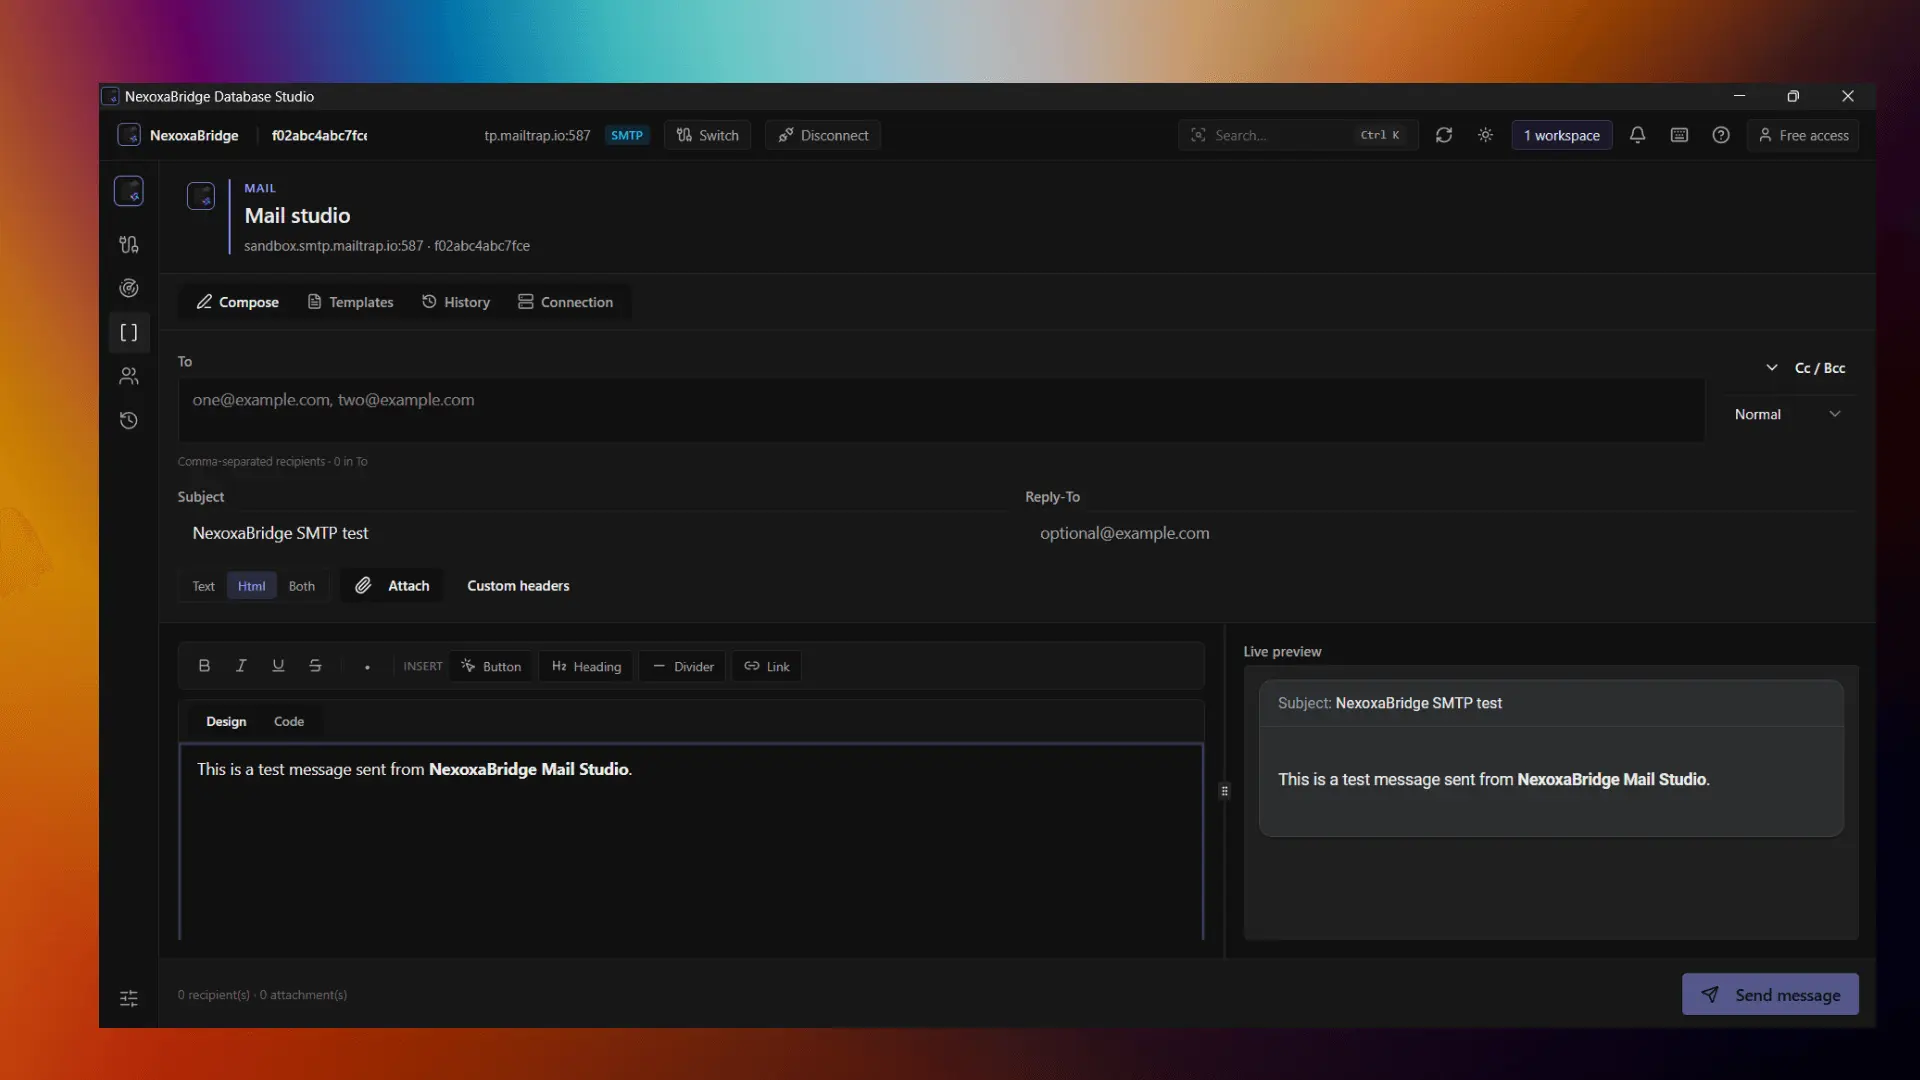Click the '0 recipient(s) · 0 attachment(s)' status

pyautogui.click(x=262, y=995)
